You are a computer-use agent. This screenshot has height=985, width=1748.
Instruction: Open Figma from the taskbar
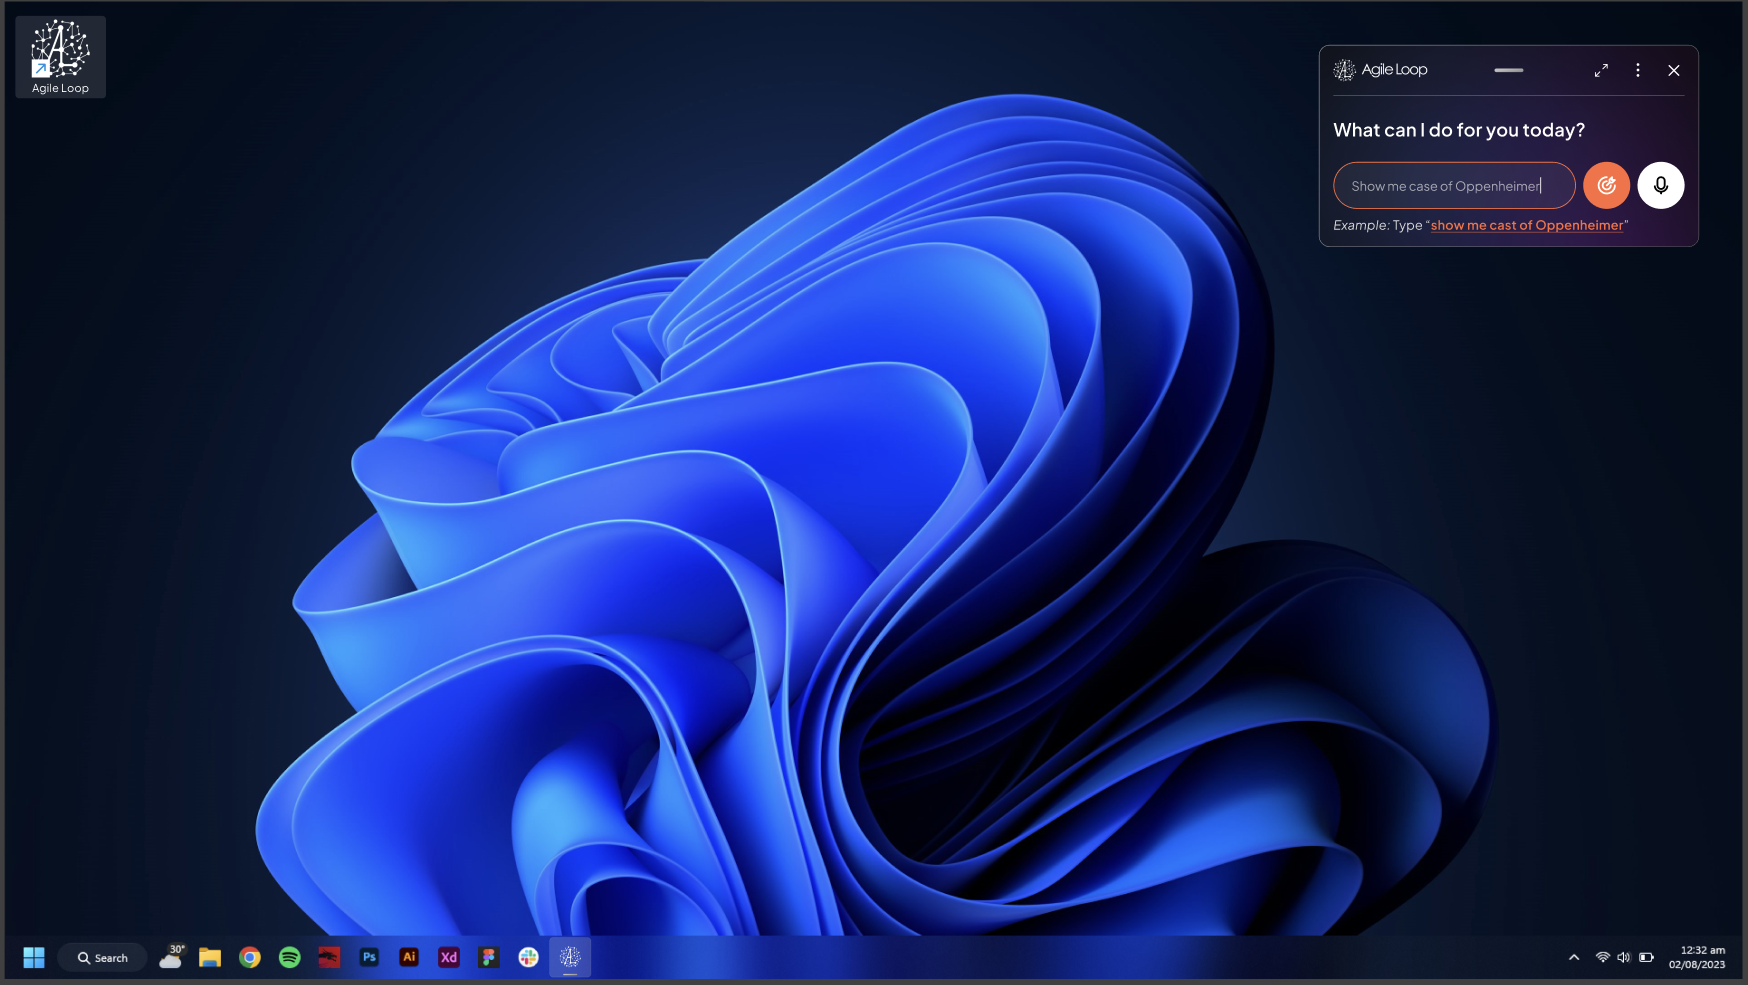coord(488,958)
